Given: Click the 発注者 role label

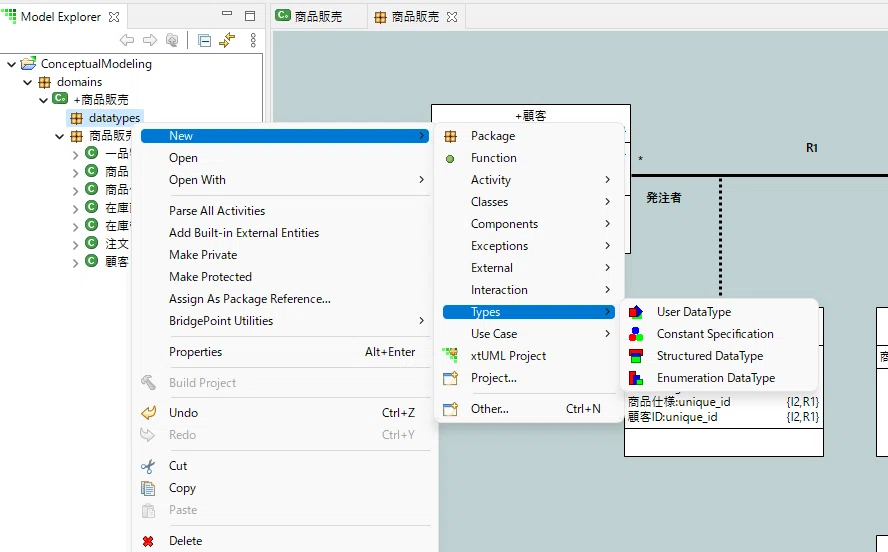Looking at the screenshot, I should (664, 198).
